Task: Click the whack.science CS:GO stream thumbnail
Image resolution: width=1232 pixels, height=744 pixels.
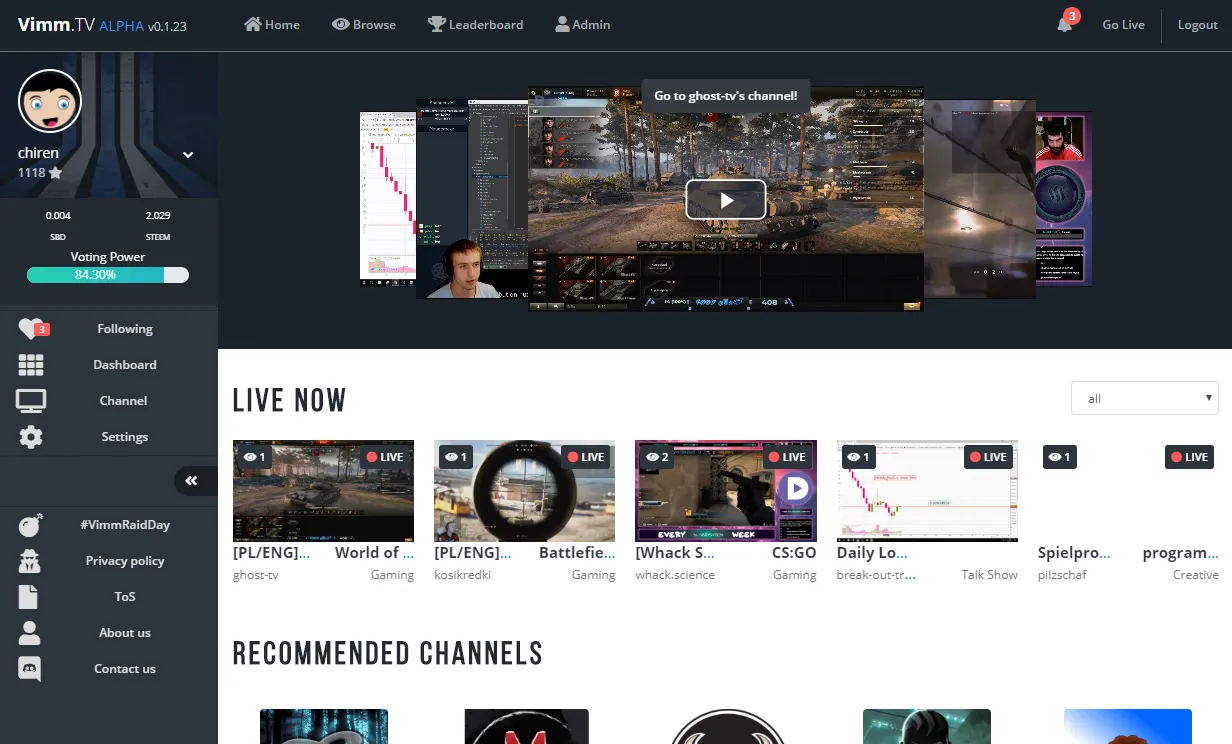Action: coord(726,491)
